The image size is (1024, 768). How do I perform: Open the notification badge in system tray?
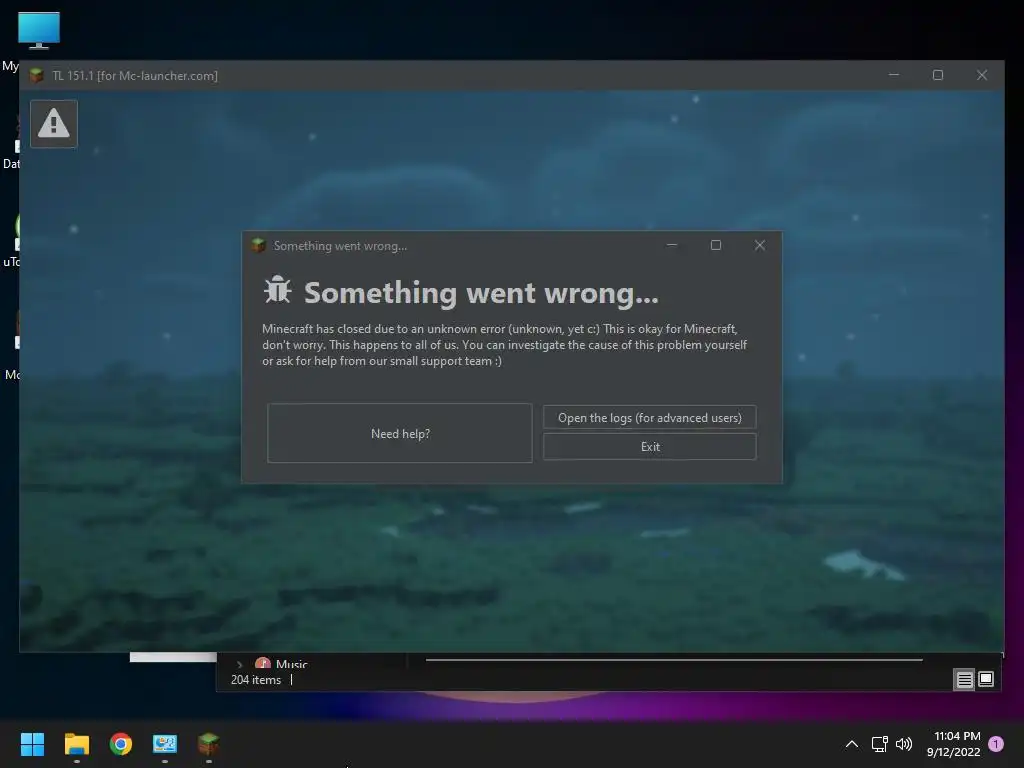pyautogui.click(x=996, y=744)
